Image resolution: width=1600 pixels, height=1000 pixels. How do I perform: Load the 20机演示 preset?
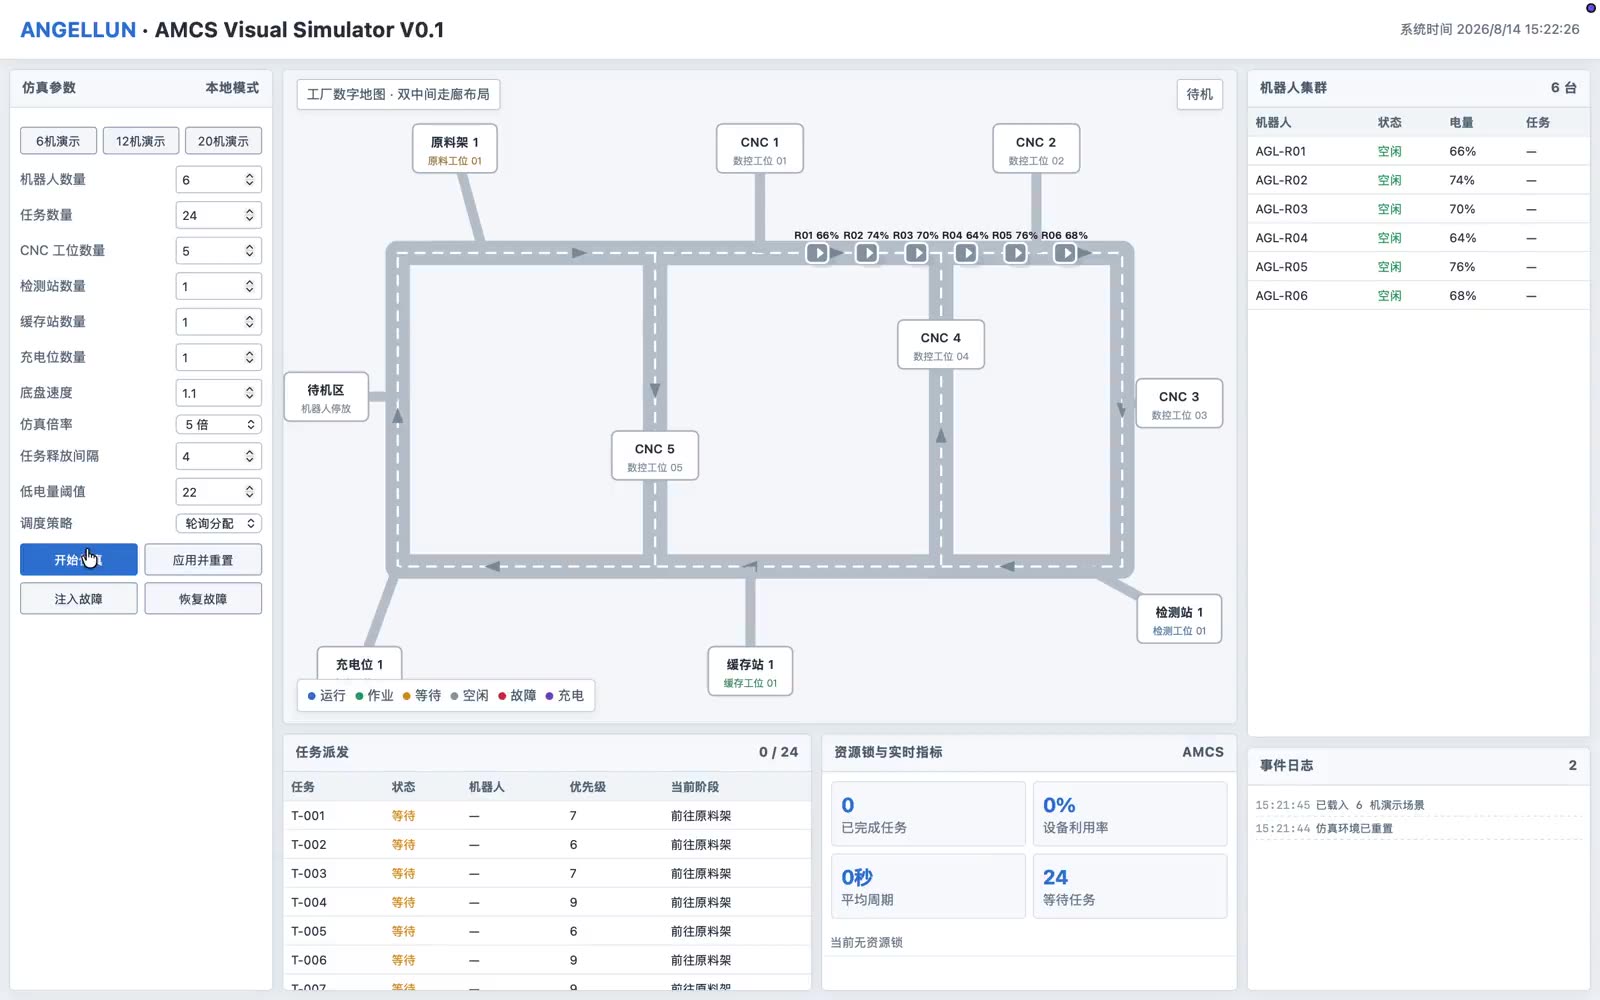223,141
